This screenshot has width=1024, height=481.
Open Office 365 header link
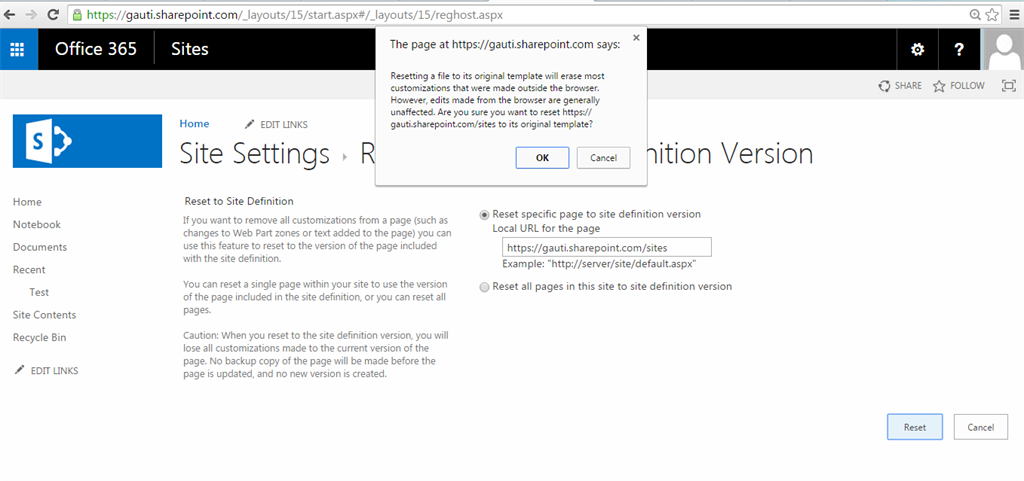point(96,49)
